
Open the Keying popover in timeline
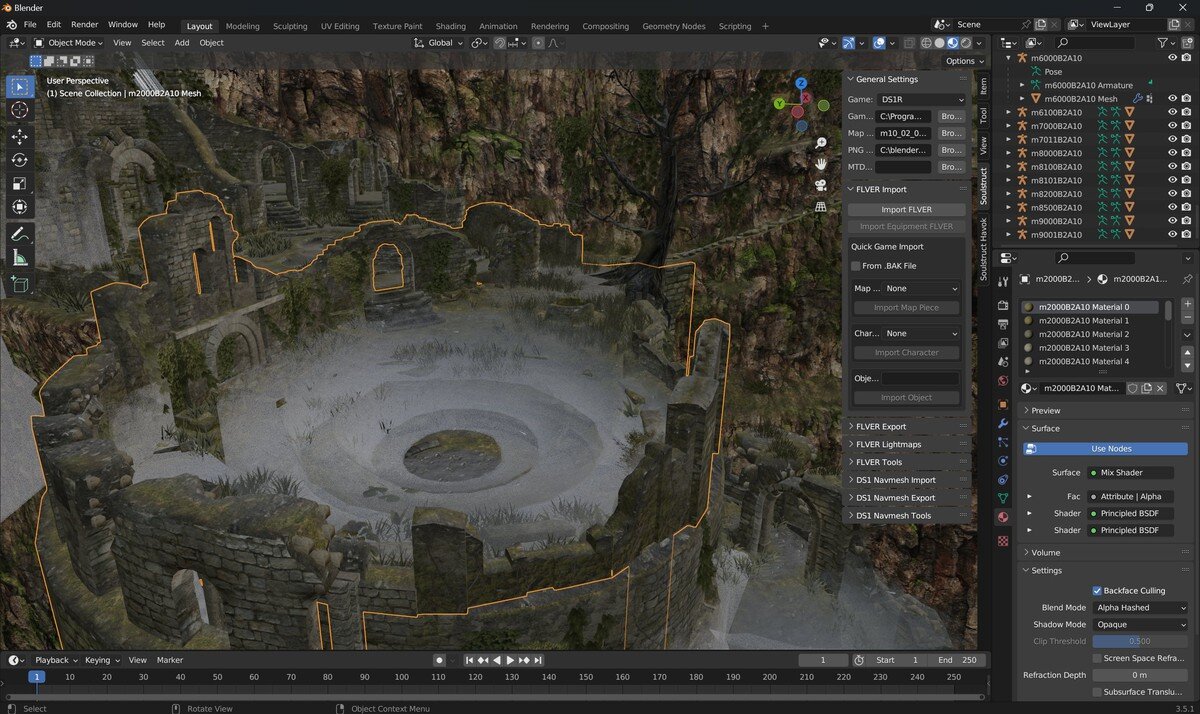tap(101, 660)
